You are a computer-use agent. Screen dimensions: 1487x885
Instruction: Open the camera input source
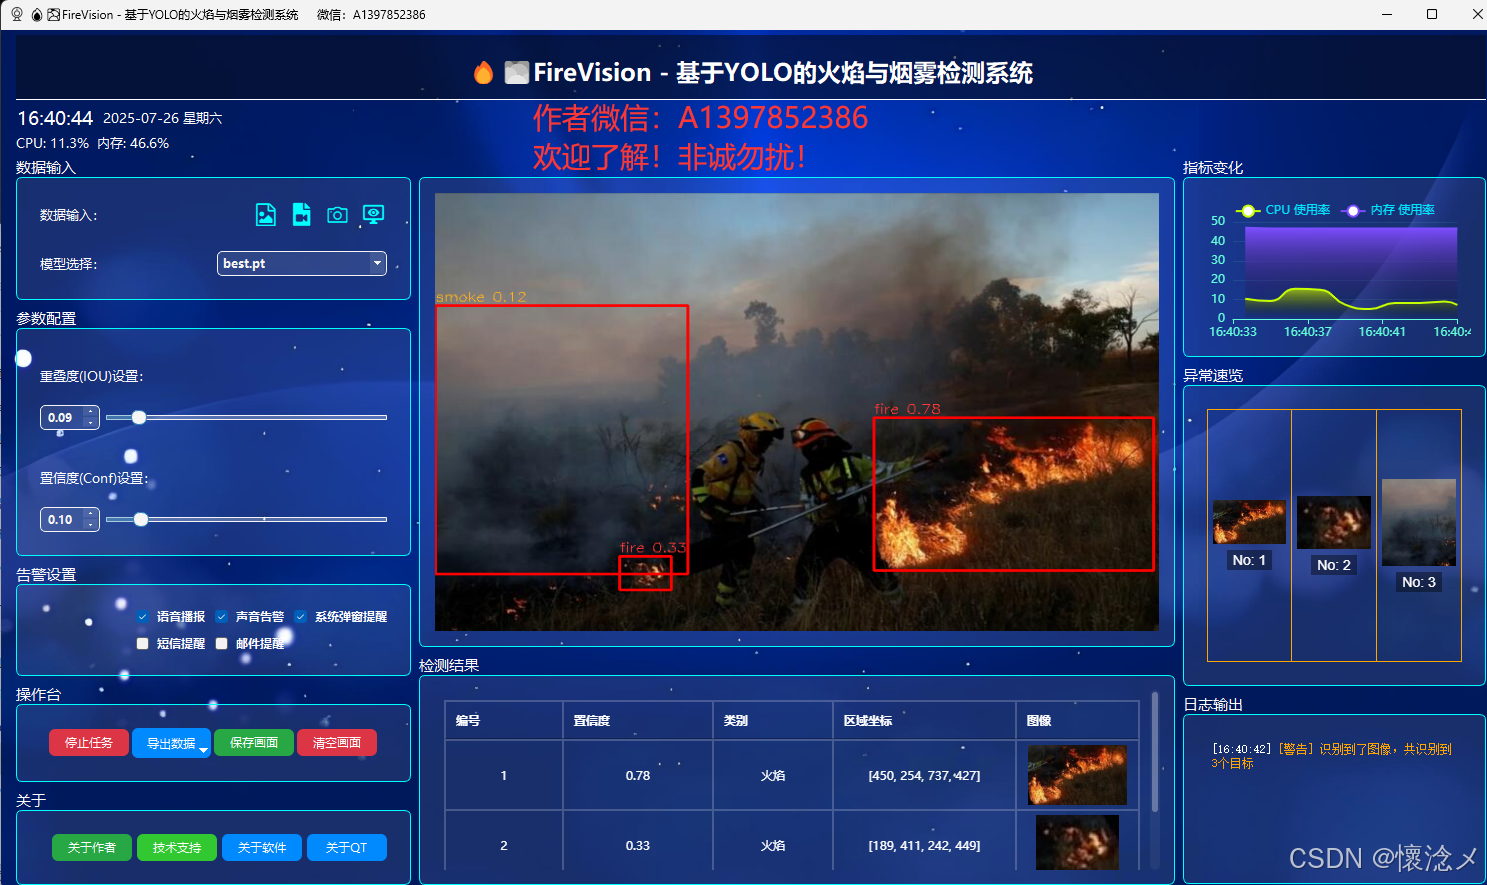(337, 215)
